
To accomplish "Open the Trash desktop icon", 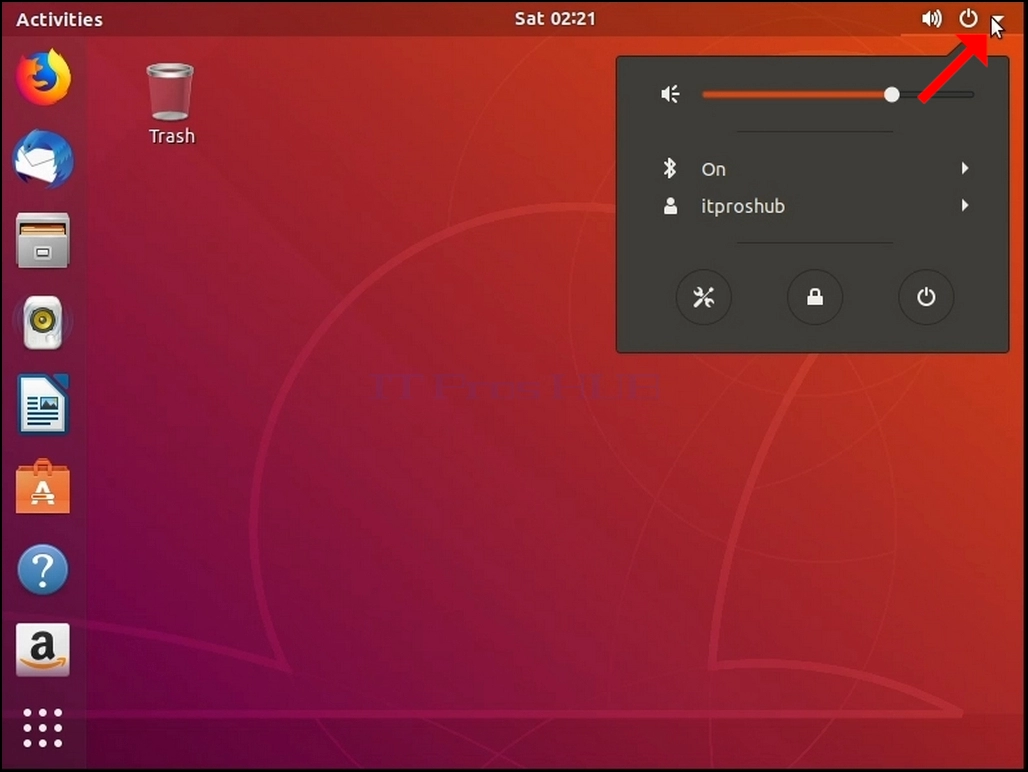I will (x=170, y=104).
